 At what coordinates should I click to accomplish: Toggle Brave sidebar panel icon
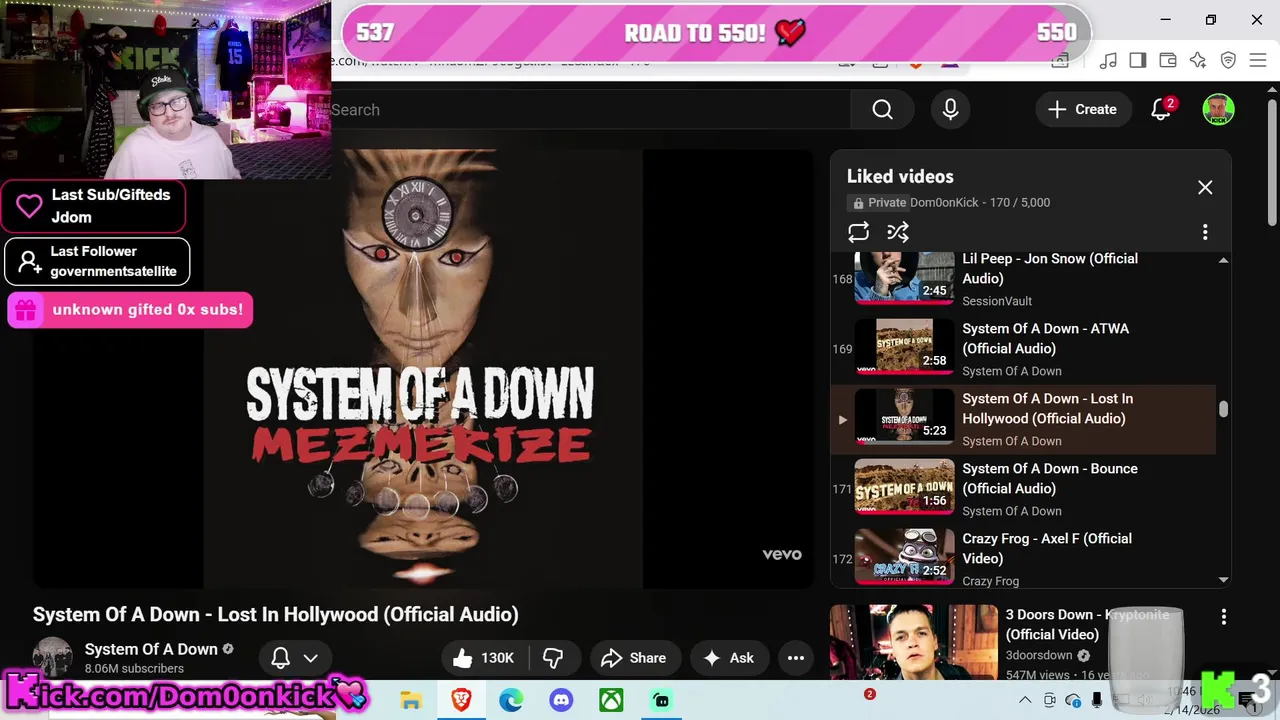(1137, 61)
